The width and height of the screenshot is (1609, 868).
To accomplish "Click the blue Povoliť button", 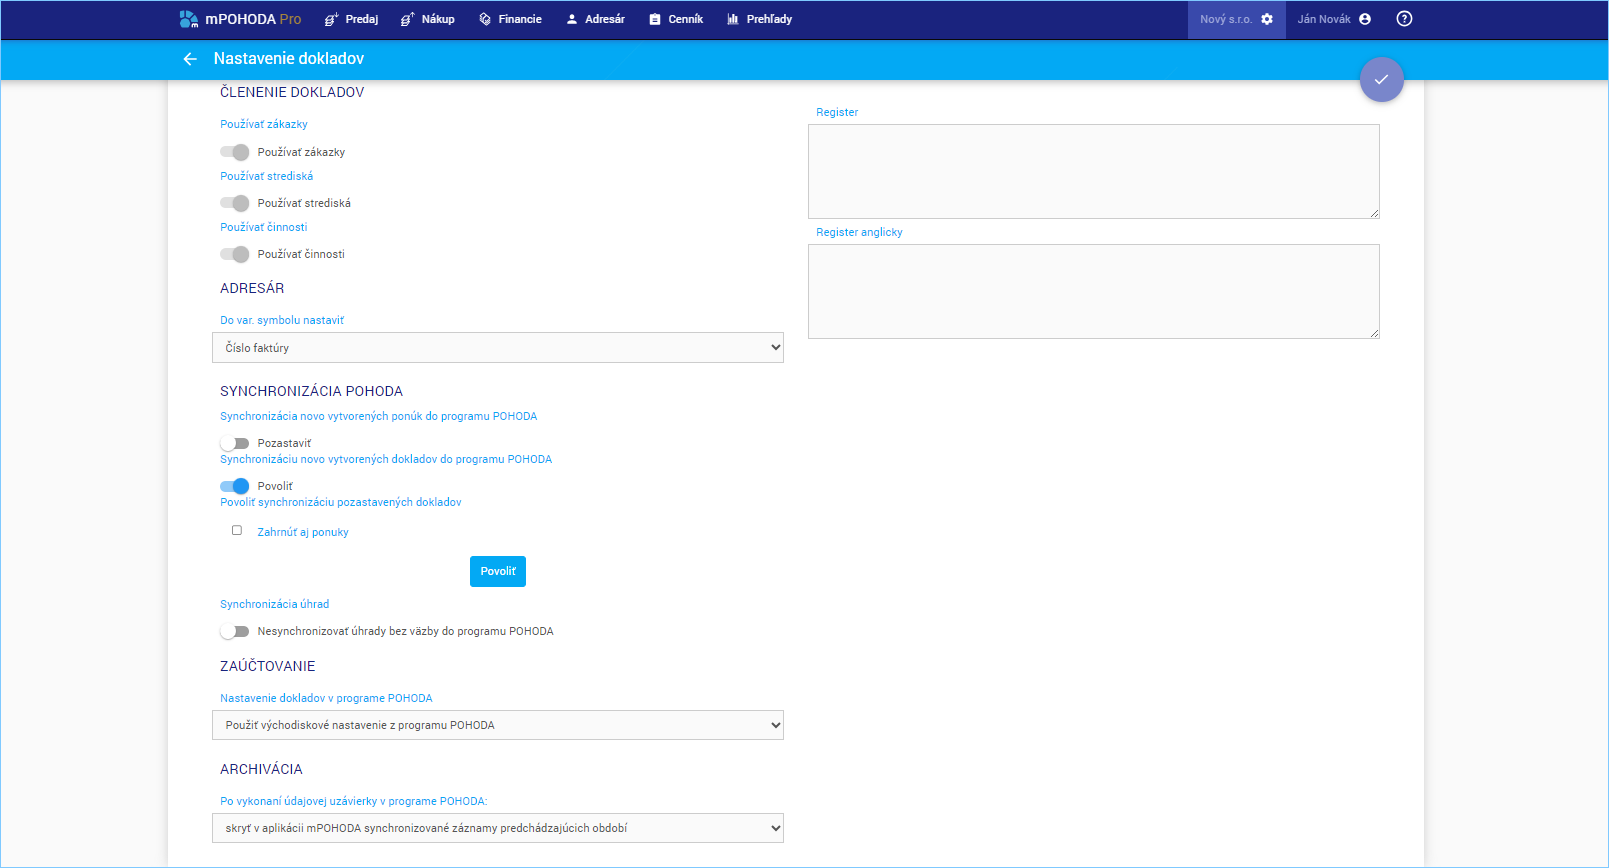I will point(498,571).
